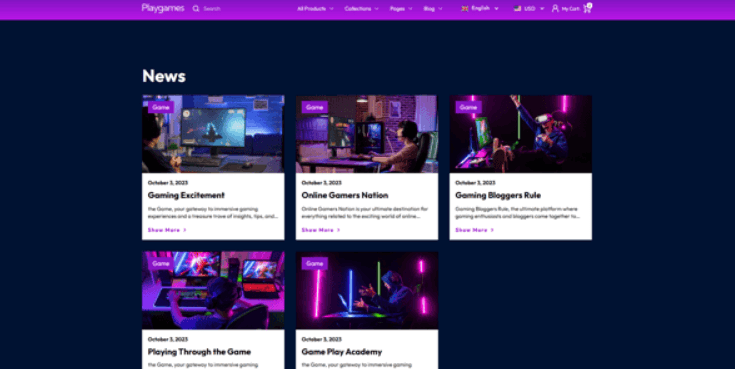The height and width of the screenshot is (369, 735).
Task: Click the Online Gamers Nation description text
Action: pos(365,213)
